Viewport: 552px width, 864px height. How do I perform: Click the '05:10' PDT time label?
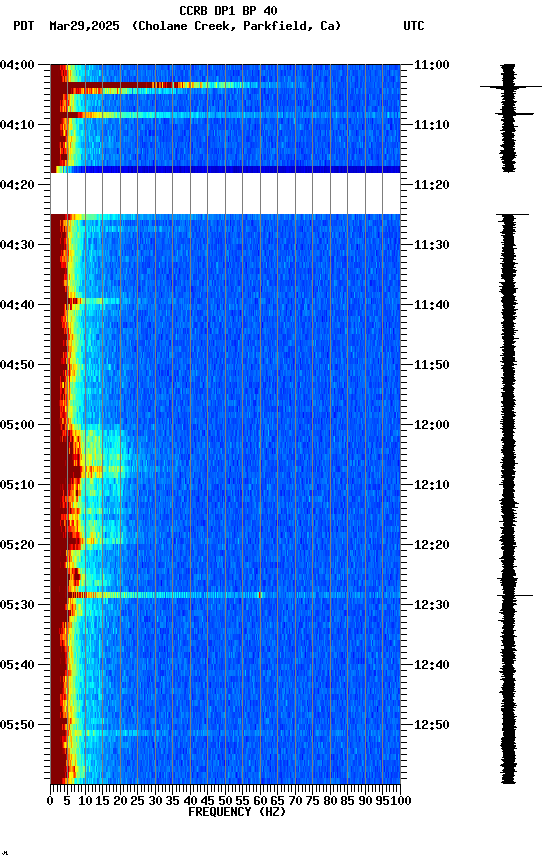[x=17, y=485]
